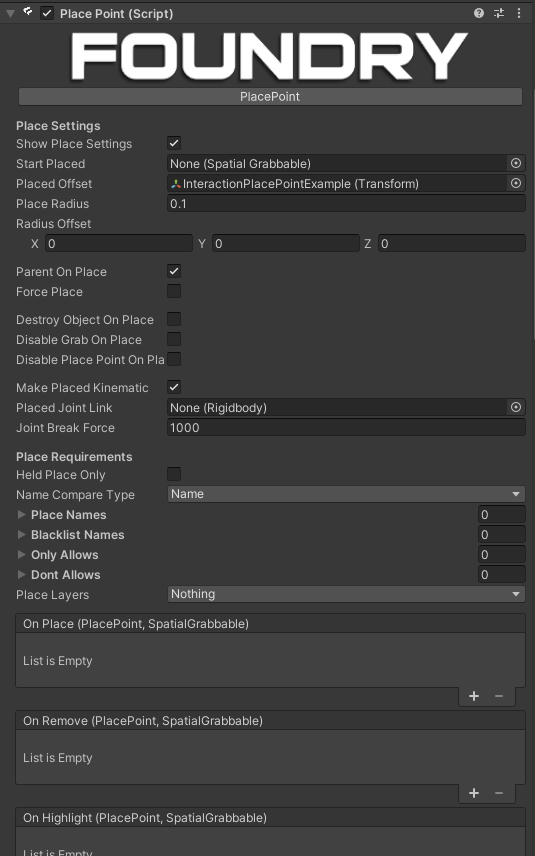Click the Place Settings section heading

[x=58, y=126]
